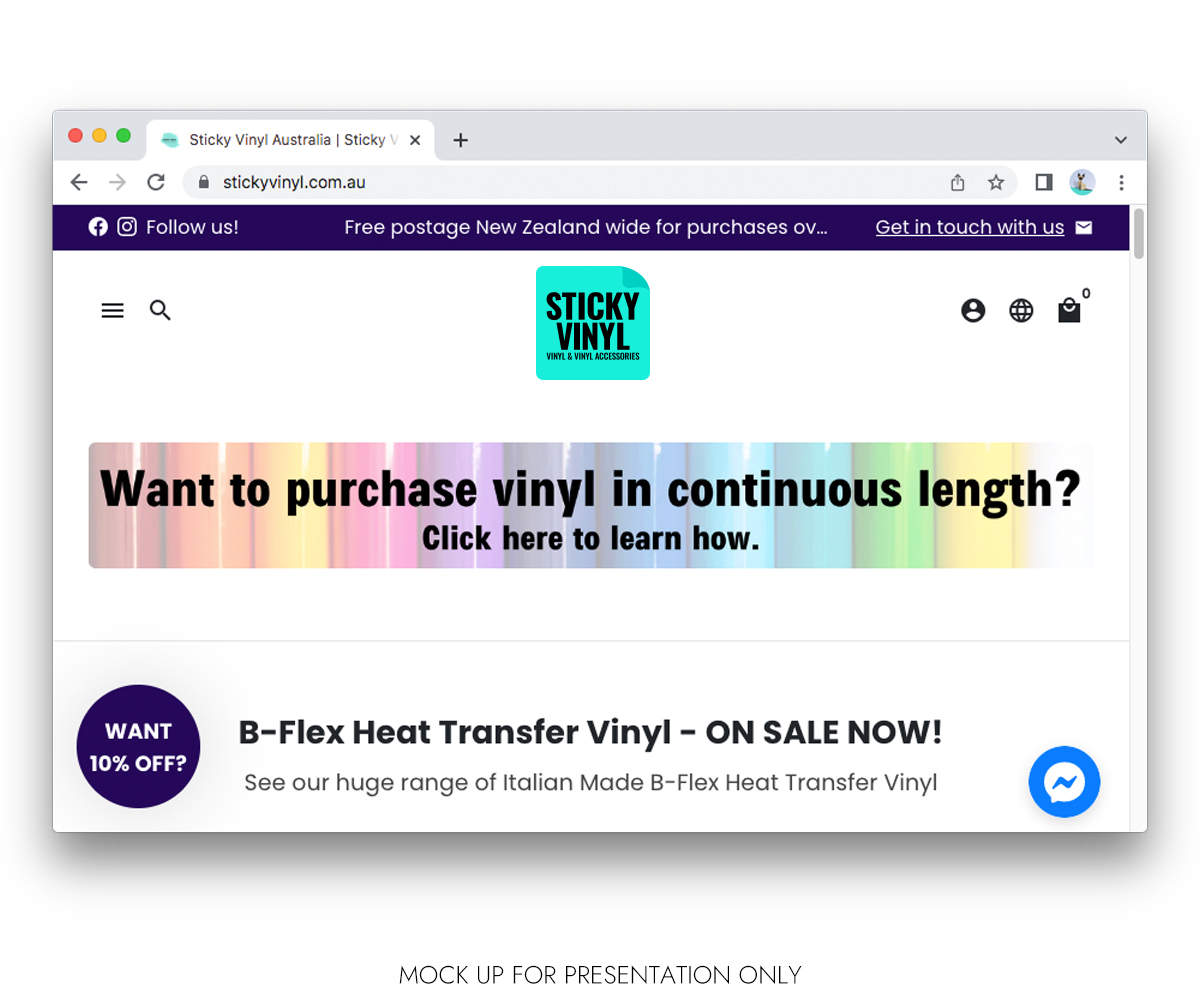Image resolution: width=1200 pixels, height=1000 pixels.
Task: Open the hamburger navigation menu
Action: pyautogui.click(x=113, y=311)
